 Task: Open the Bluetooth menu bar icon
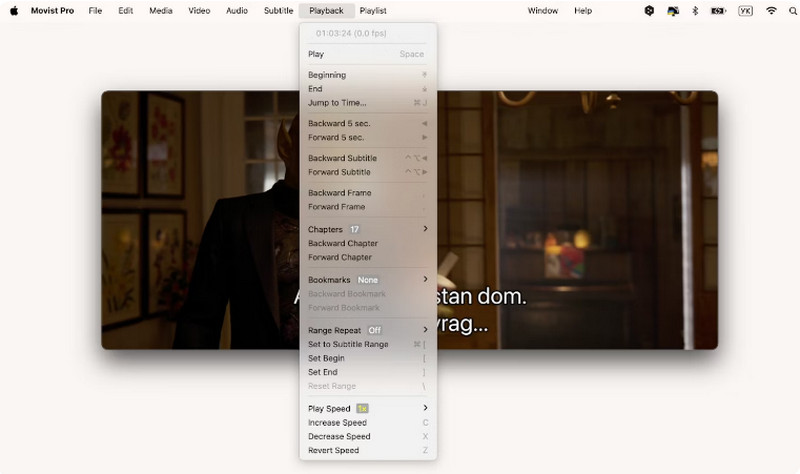(x=695, y=10)
